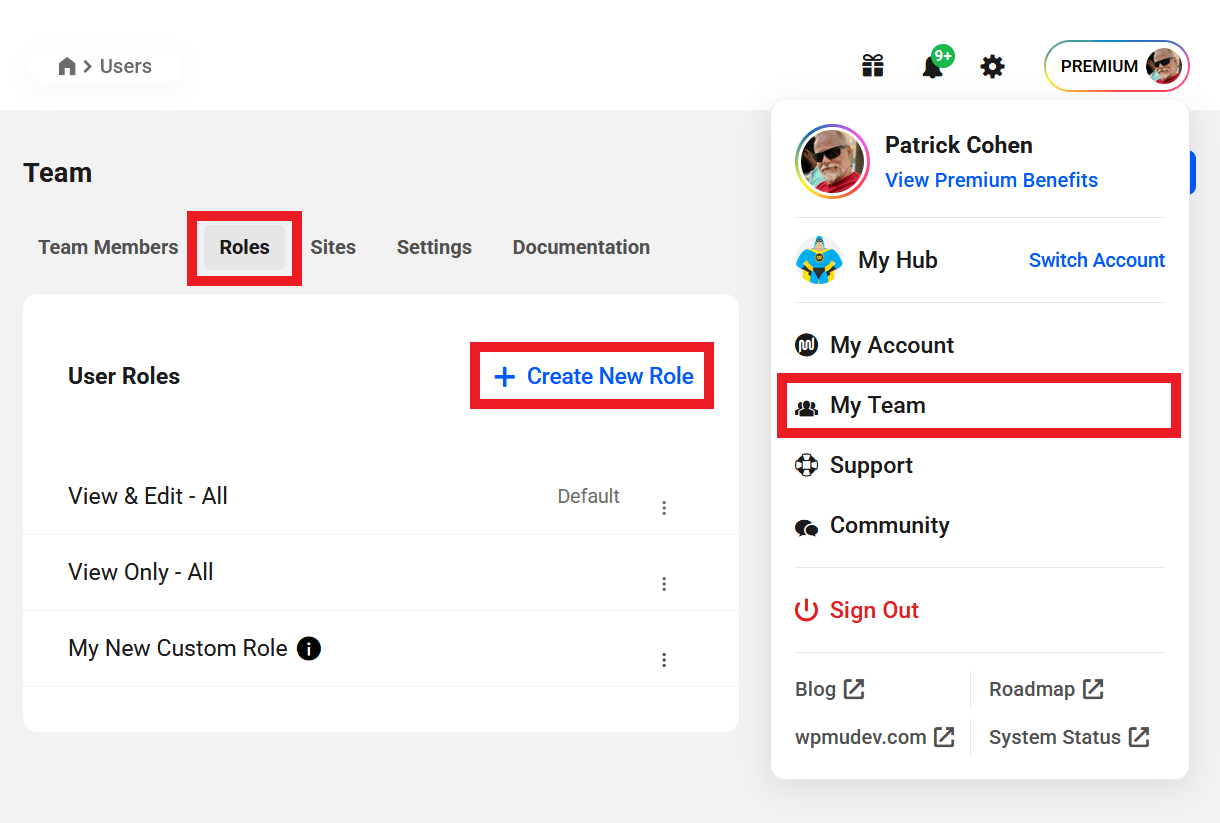The height and width of the screenshot is (823, 1220).
Task: Click the My Hub label
Action: click(x=898, y=260)
